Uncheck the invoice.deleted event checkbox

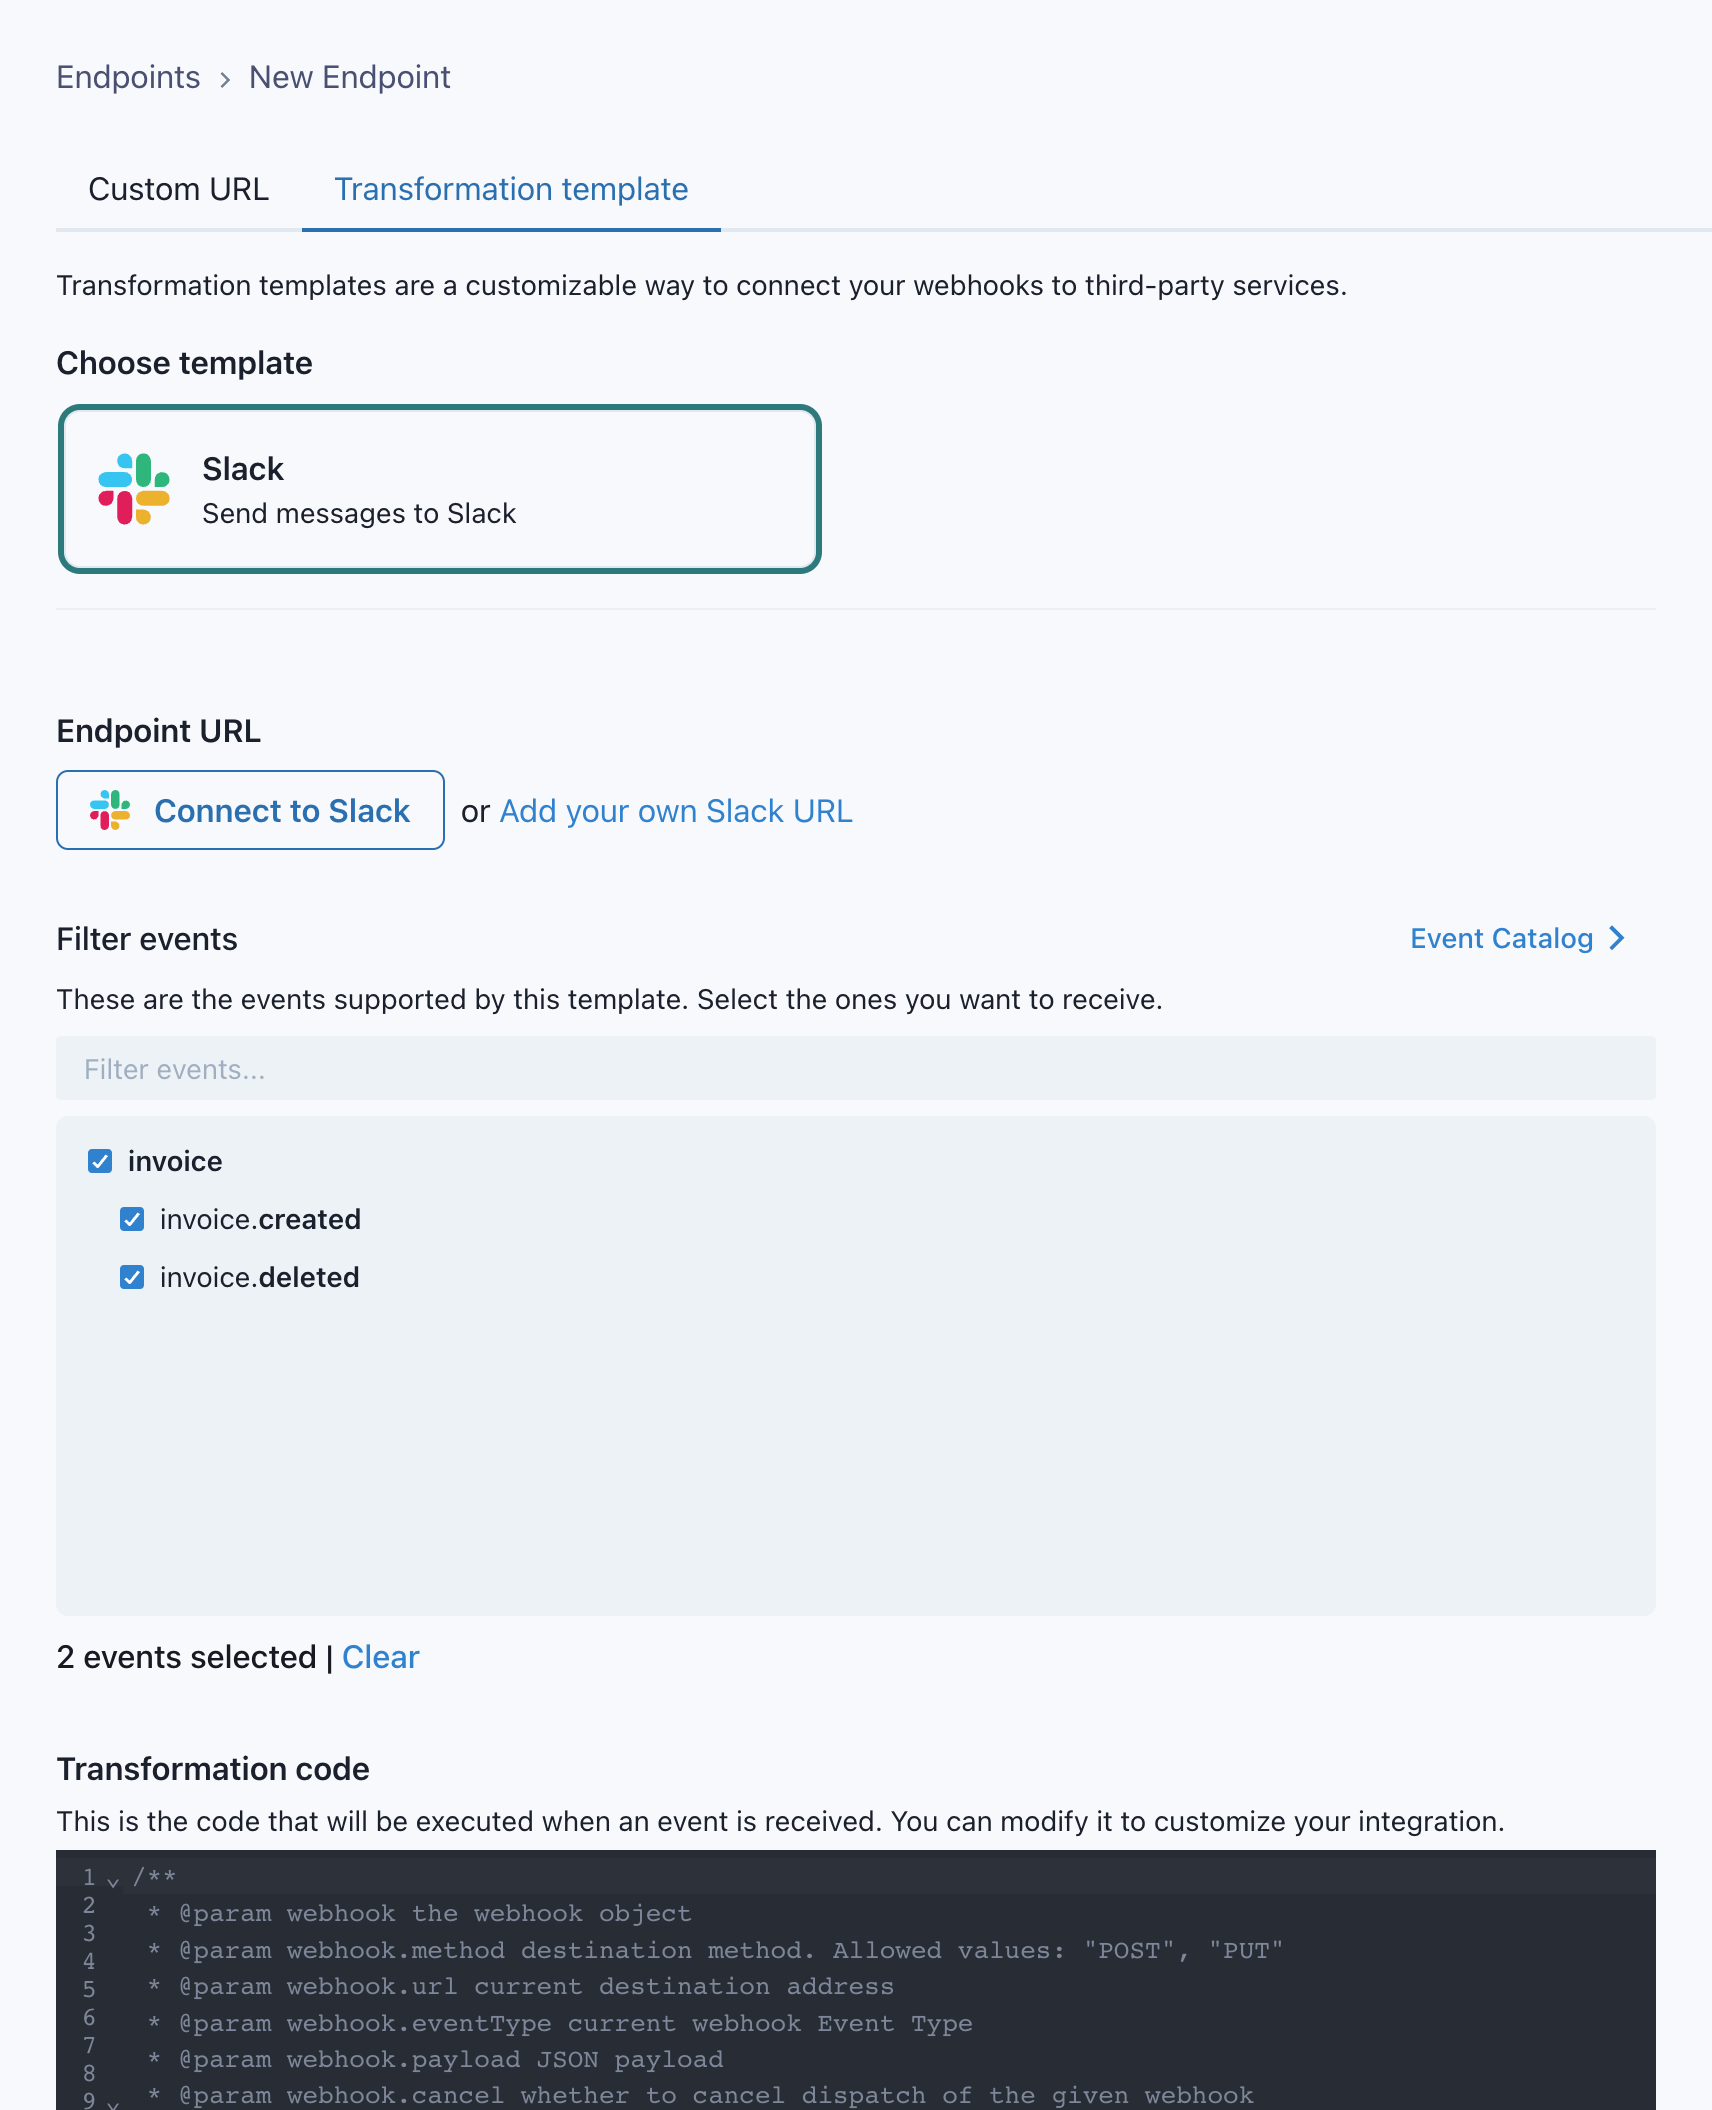pos(132,1277)
